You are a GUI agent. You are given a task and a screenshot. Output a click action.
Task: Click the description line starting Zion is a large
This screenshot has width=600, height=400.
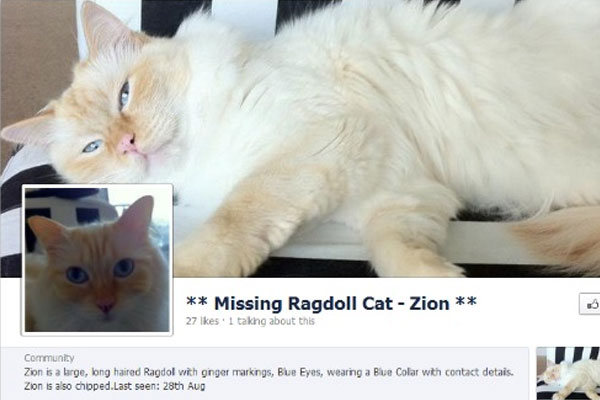269,372
